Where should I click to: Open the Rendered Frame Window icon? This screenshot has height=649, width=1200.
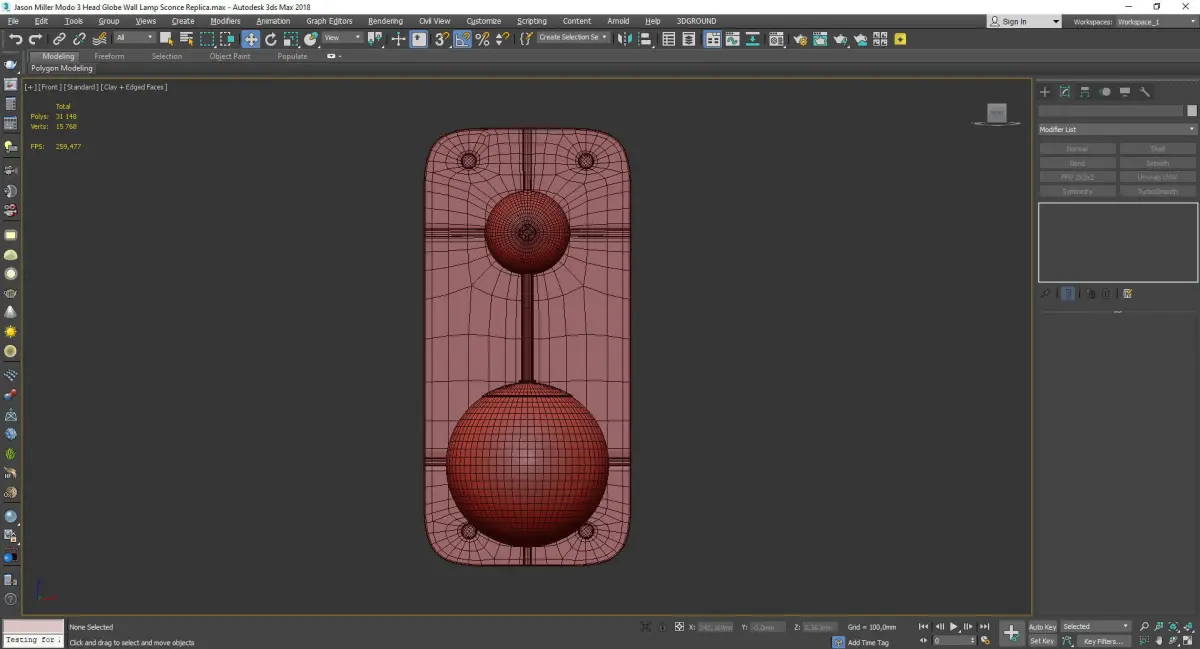[820, 39]
